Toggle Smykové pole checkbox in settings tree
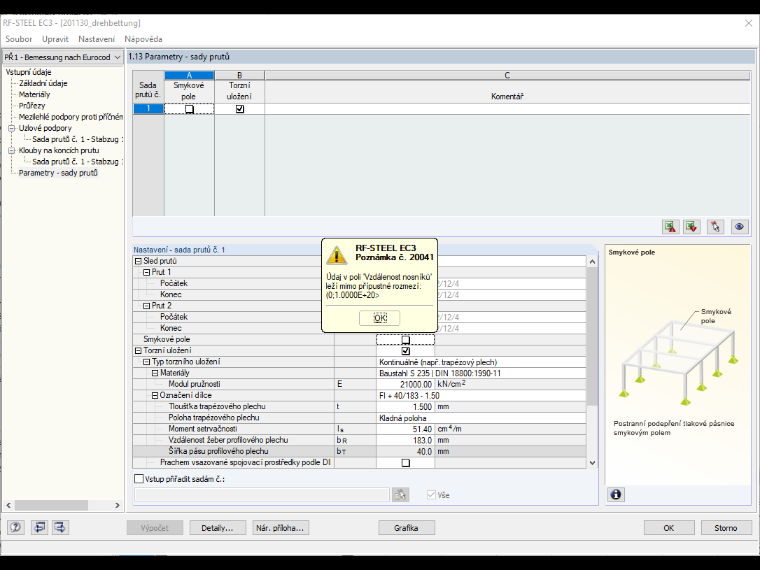The image size is (760, 570). [406, 340]
